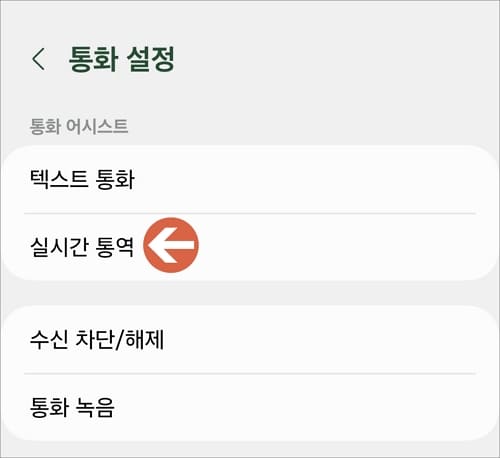
Task: Open the 실시간 통역 setting
Action: 250,247
